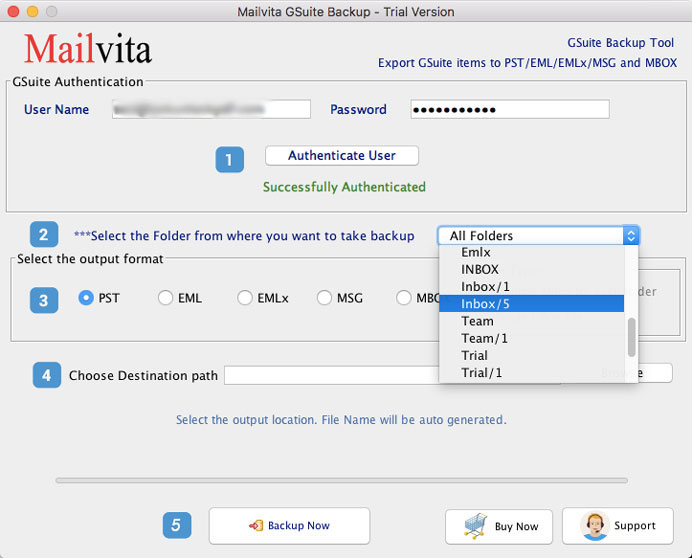Click the Mailvita logo
Viewport: 692px width, 558px height.
pyautogui.click(x=88, y=49)
